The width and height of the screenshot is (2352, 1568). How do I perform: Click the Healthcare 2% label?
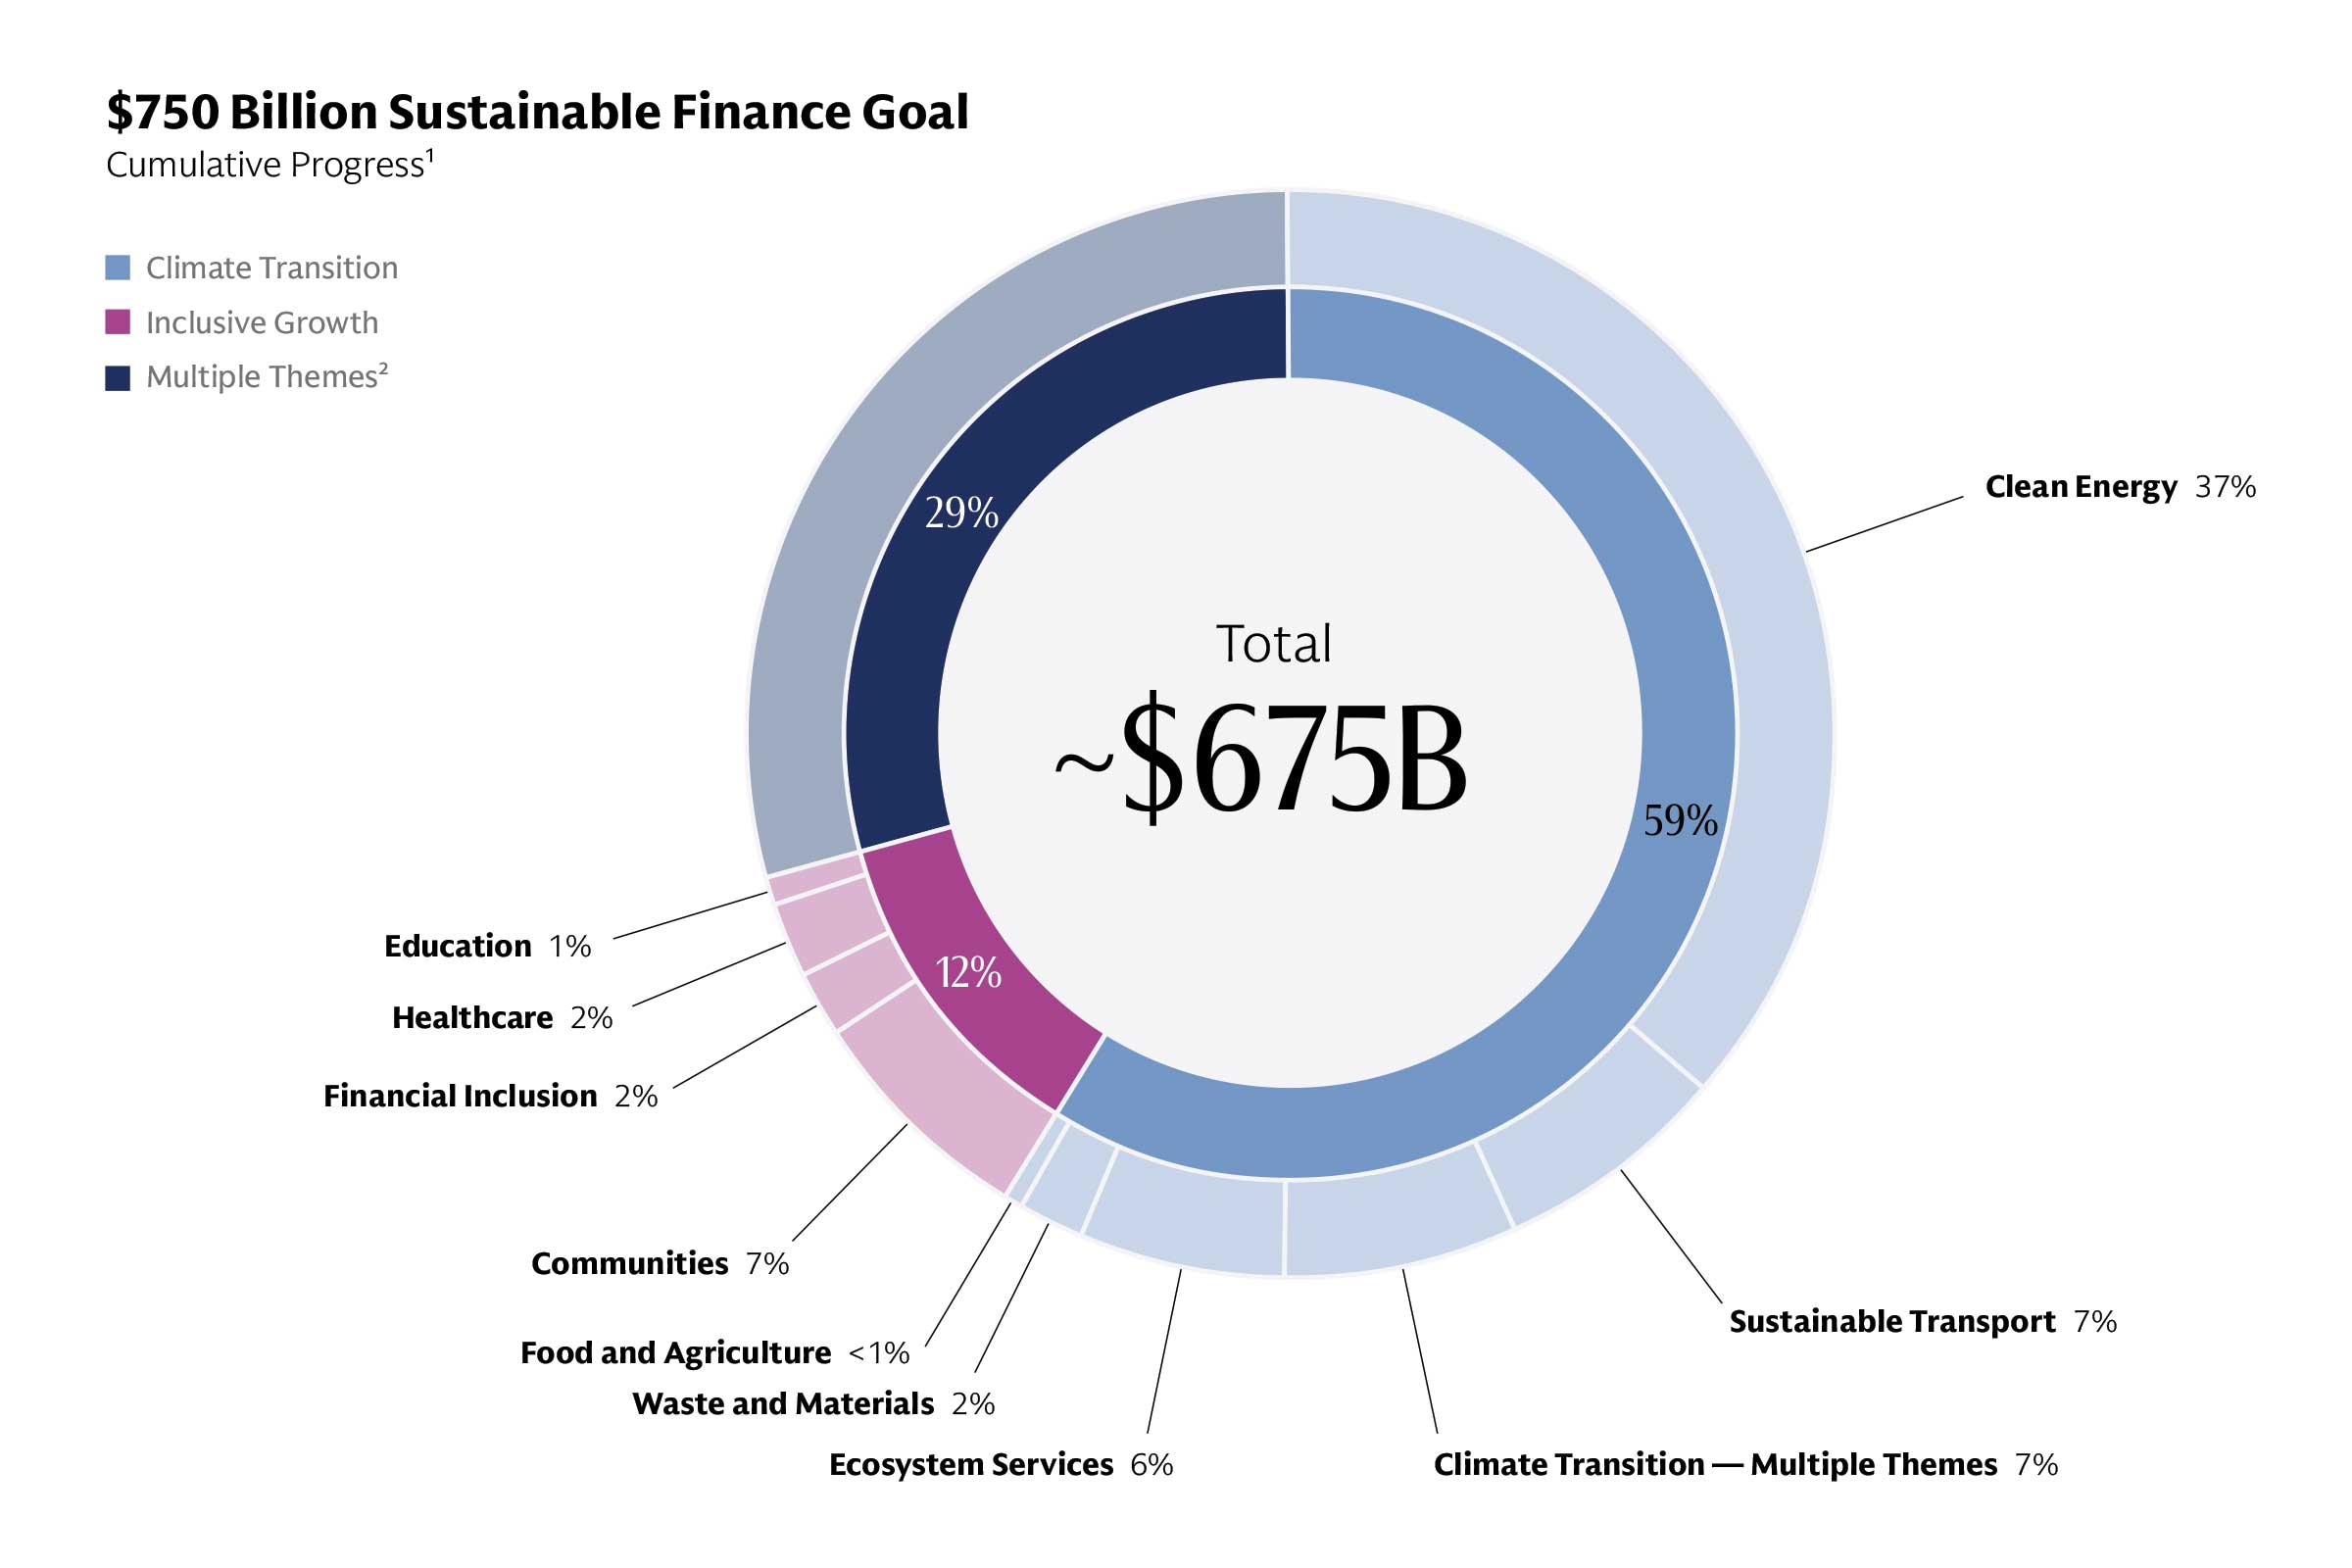[502, 1017]
